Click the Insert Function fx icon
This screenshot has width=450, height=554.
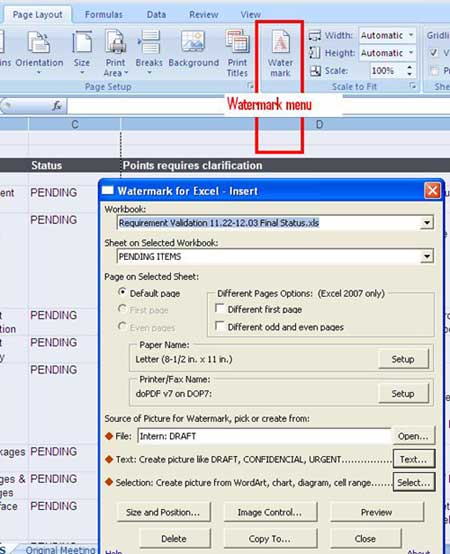pos(57,105)
